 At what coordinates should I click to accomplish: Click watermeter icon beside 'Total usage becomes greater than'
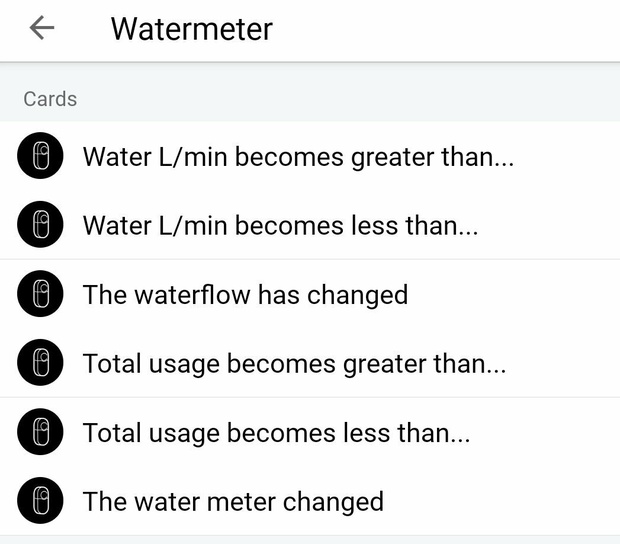click(40, 362)
